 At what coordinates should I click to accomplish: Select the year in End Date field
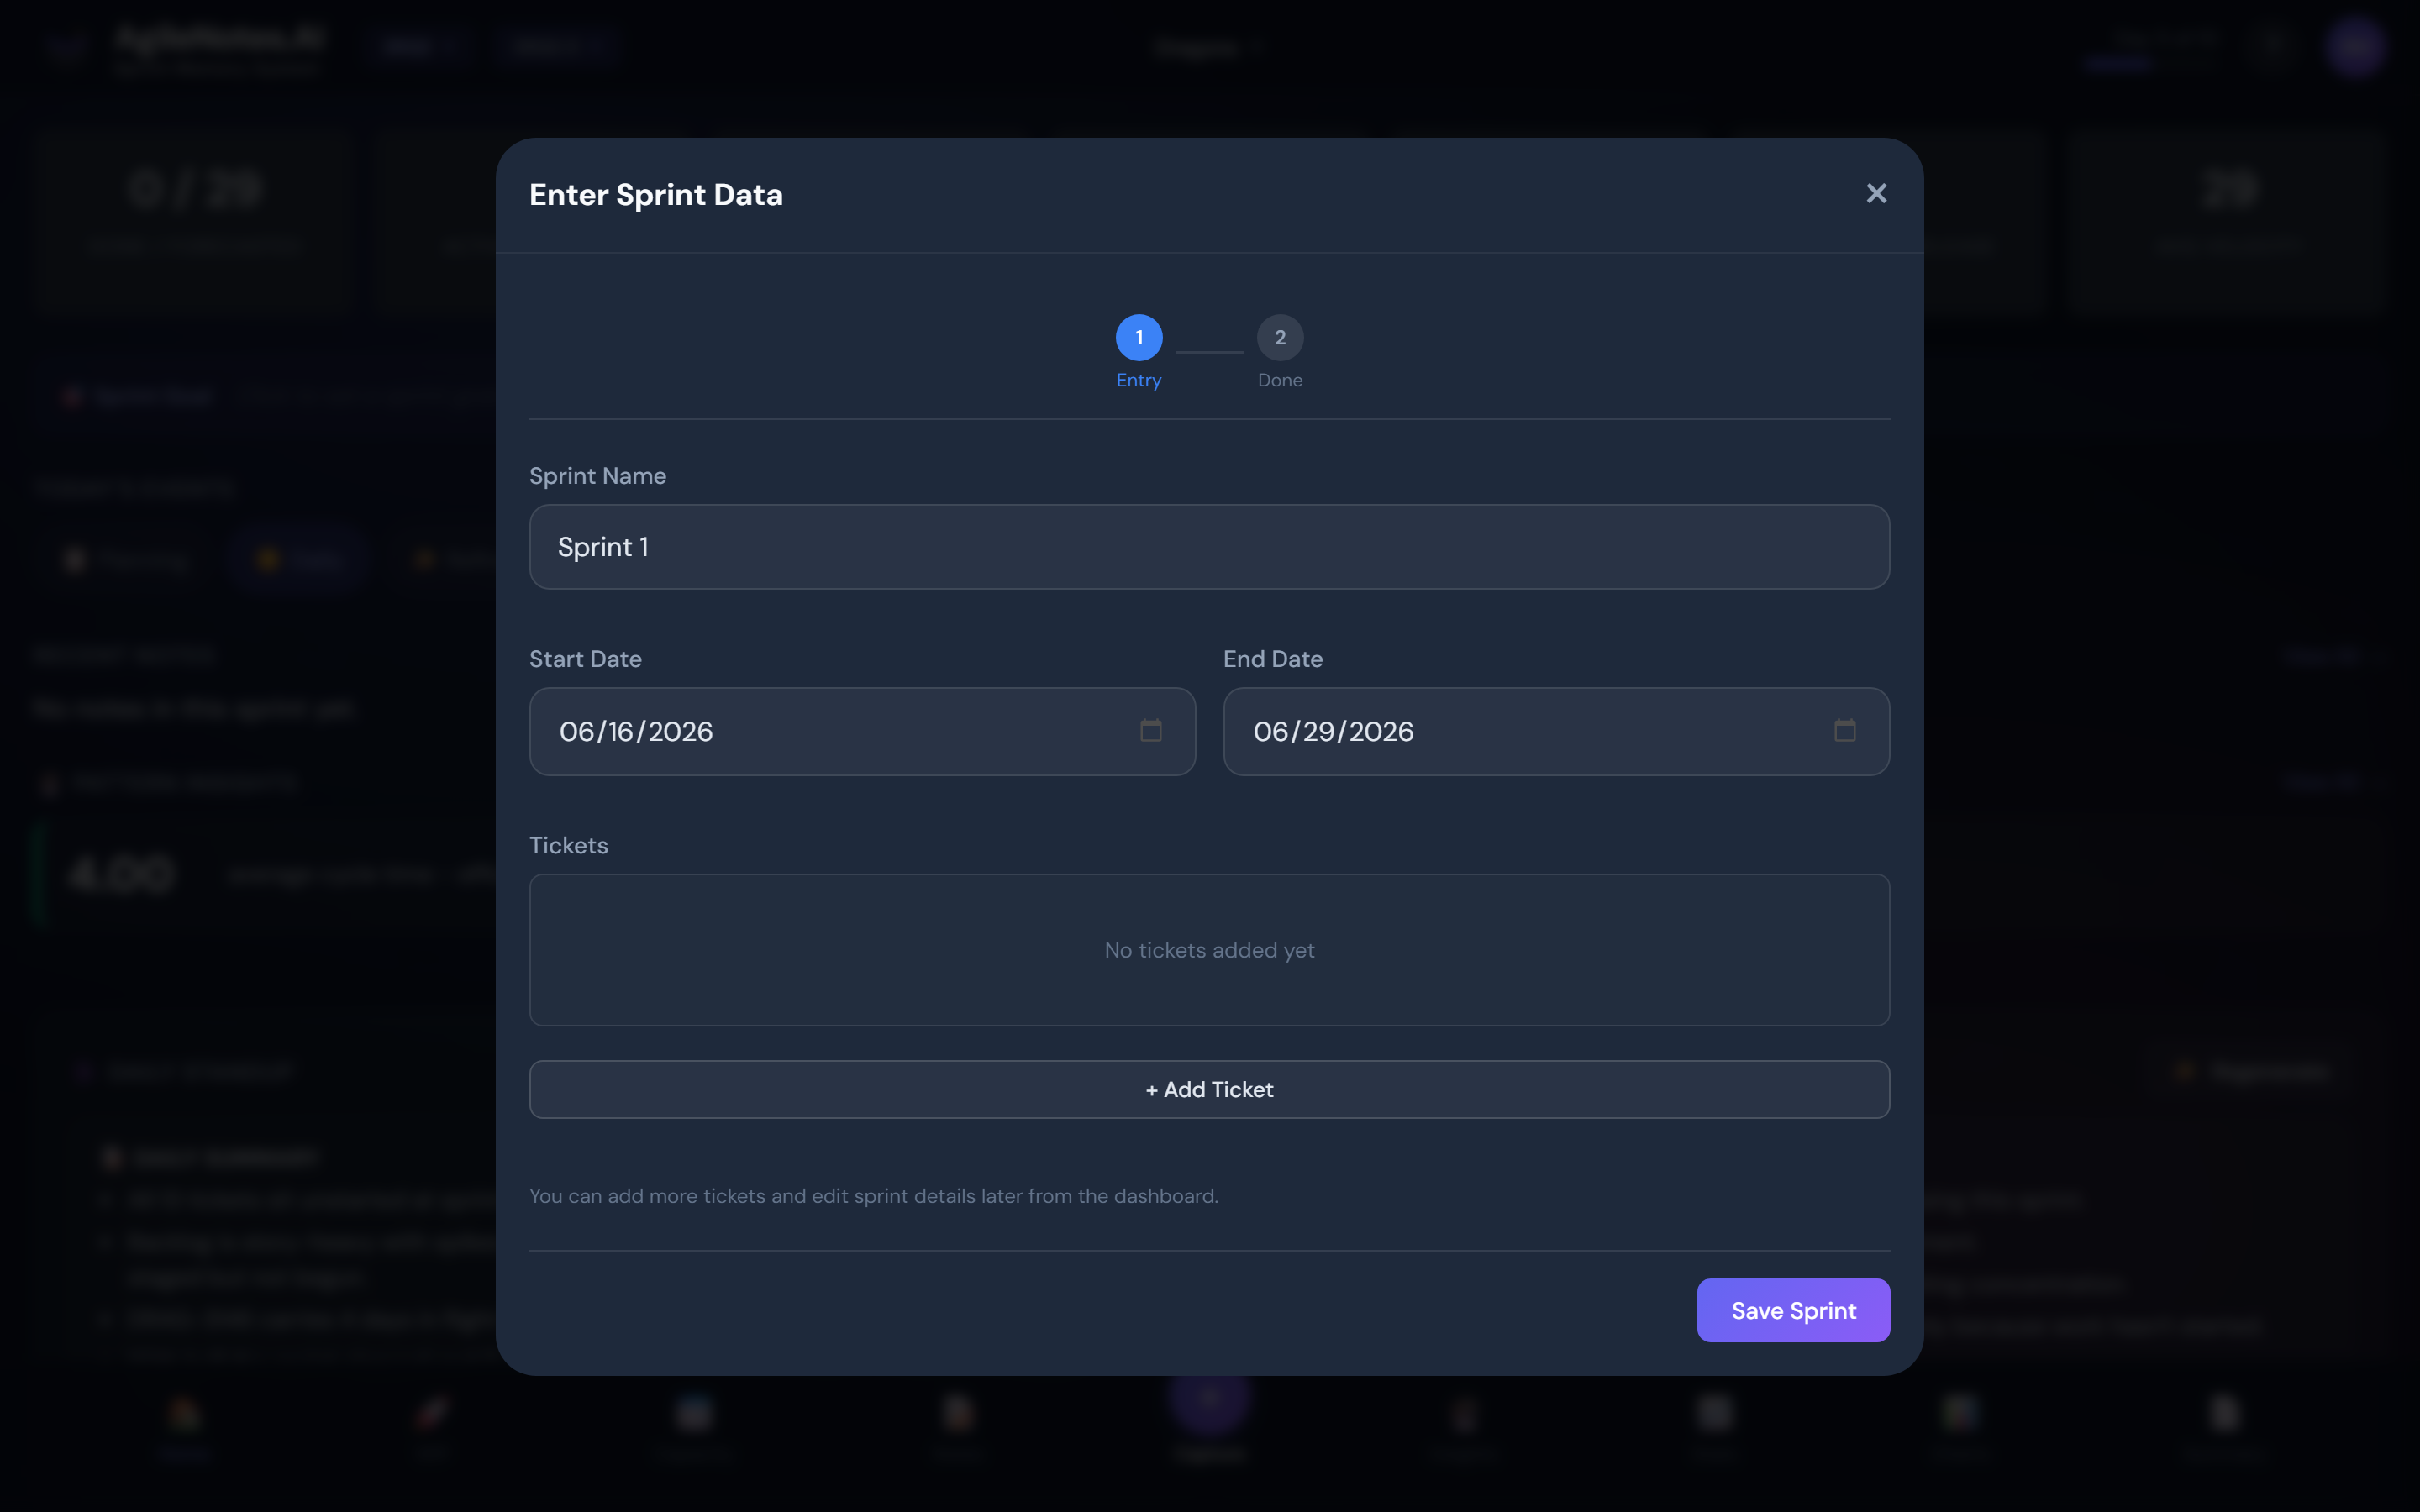pos(1381,732)
